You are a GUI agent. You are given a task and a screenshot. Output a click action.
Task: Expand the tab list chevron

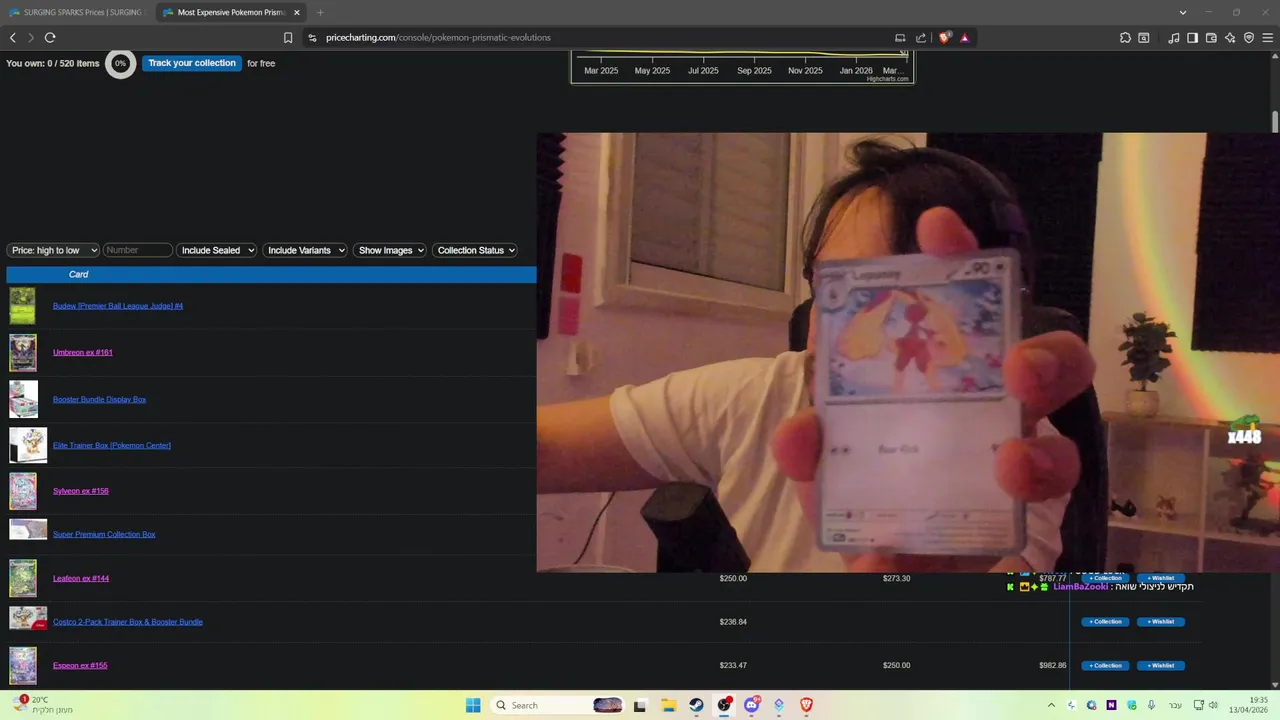[x=1183, y=12]
